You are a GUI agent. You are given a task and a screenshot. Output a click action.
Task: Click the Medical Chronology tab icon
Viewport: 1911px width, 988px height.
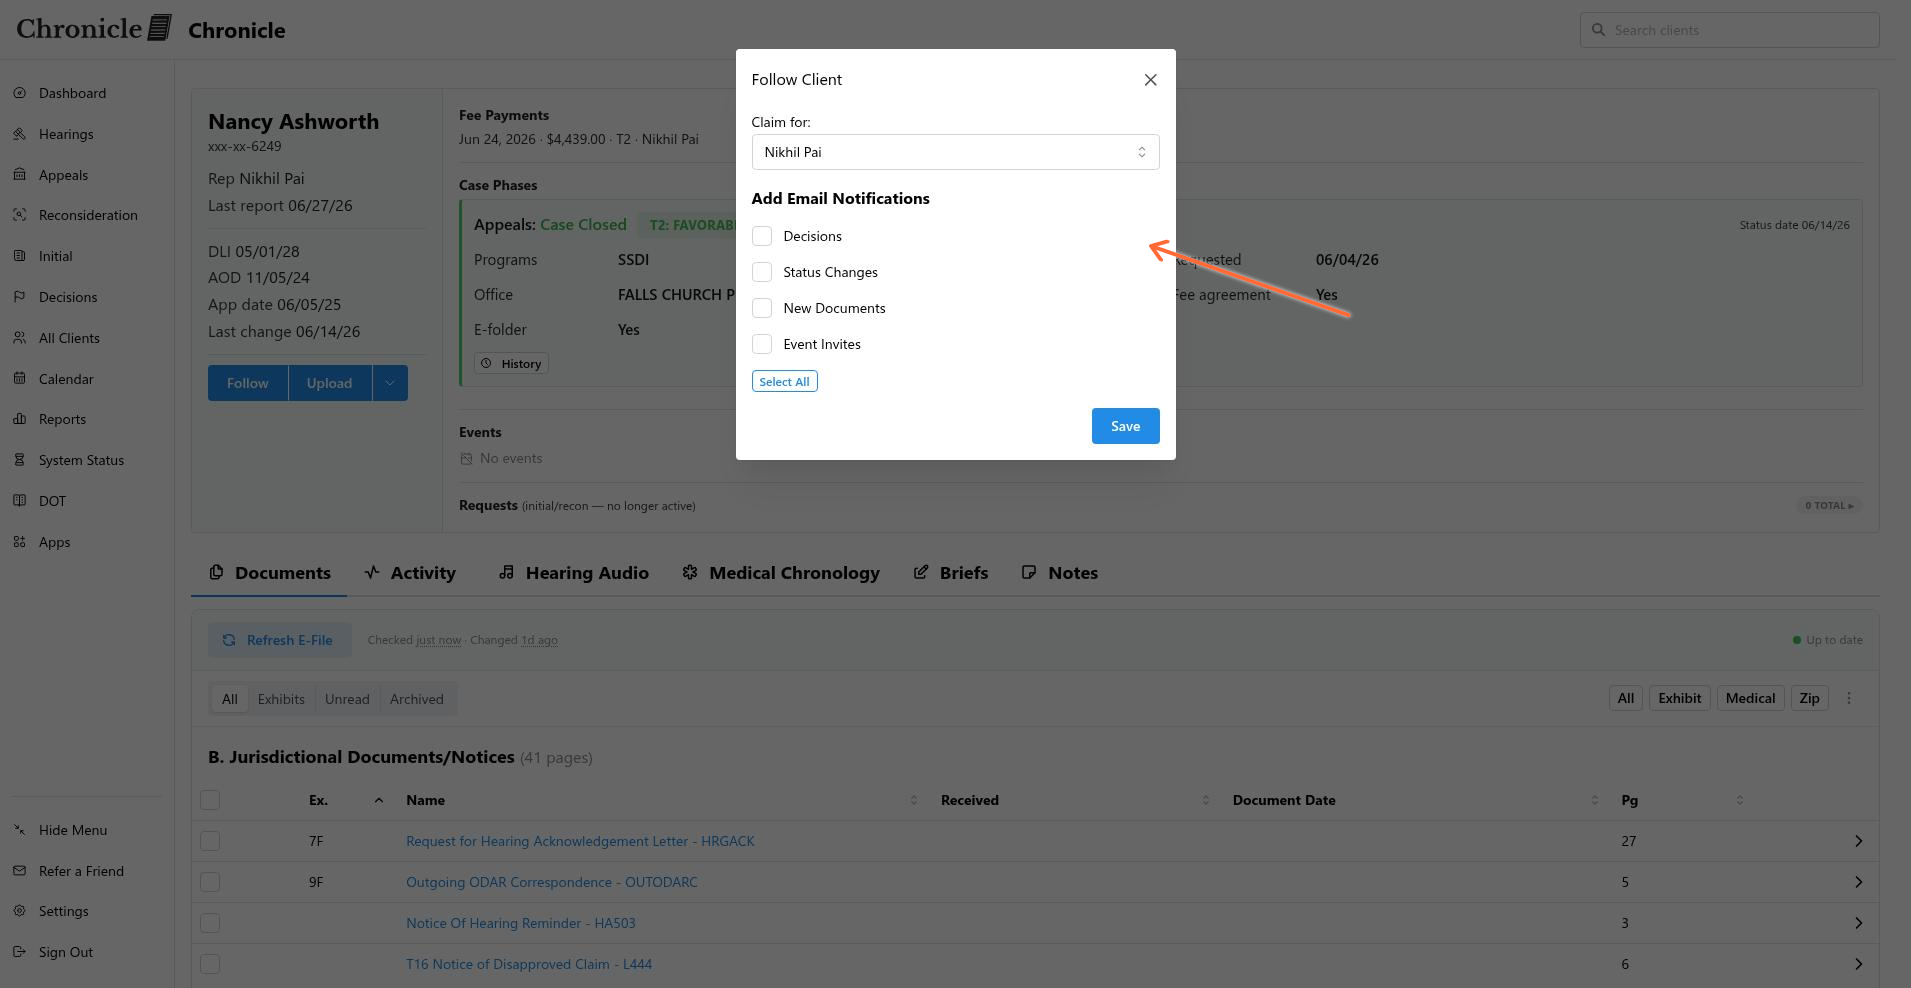coord(690,572)
